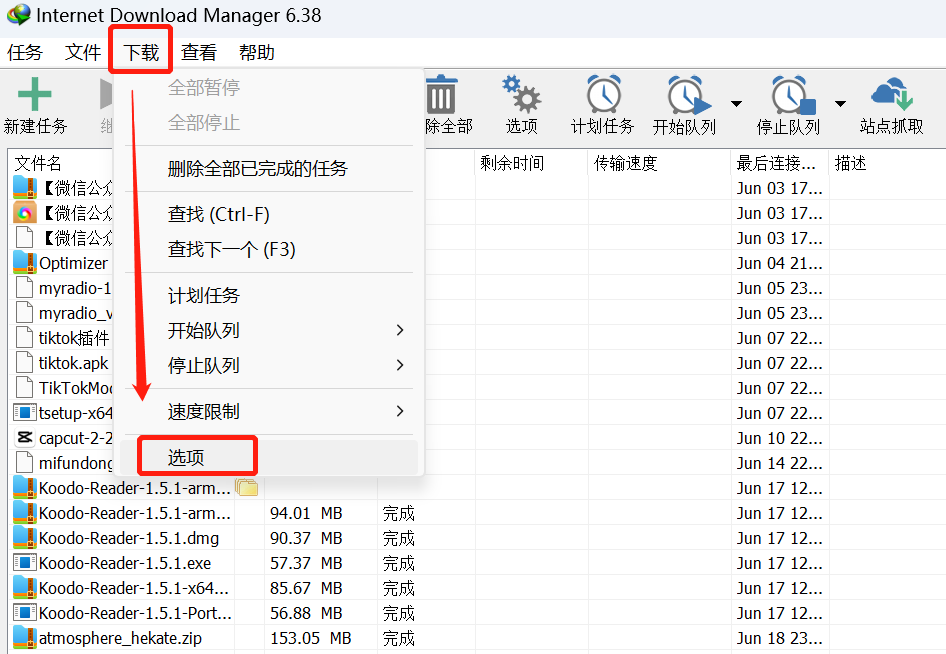Click 完成 status in Koodo-Reader-1.5.1.dmg row
The width and height of the screenshot is (946, 654).
(x=399, y=538)
